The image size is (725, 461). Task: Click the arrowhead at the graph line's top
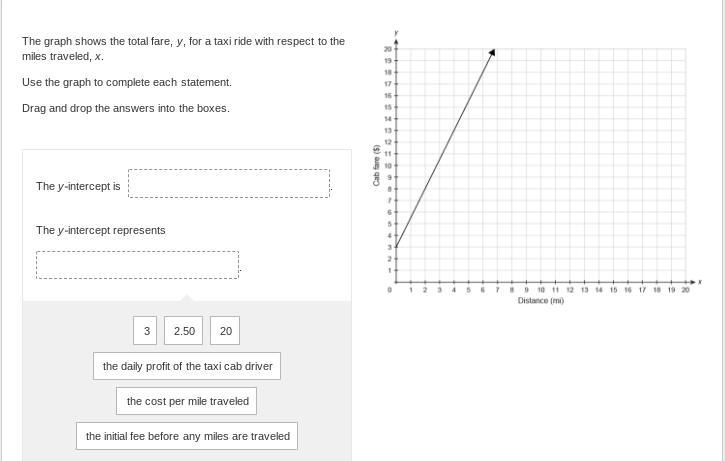point(492,52)
